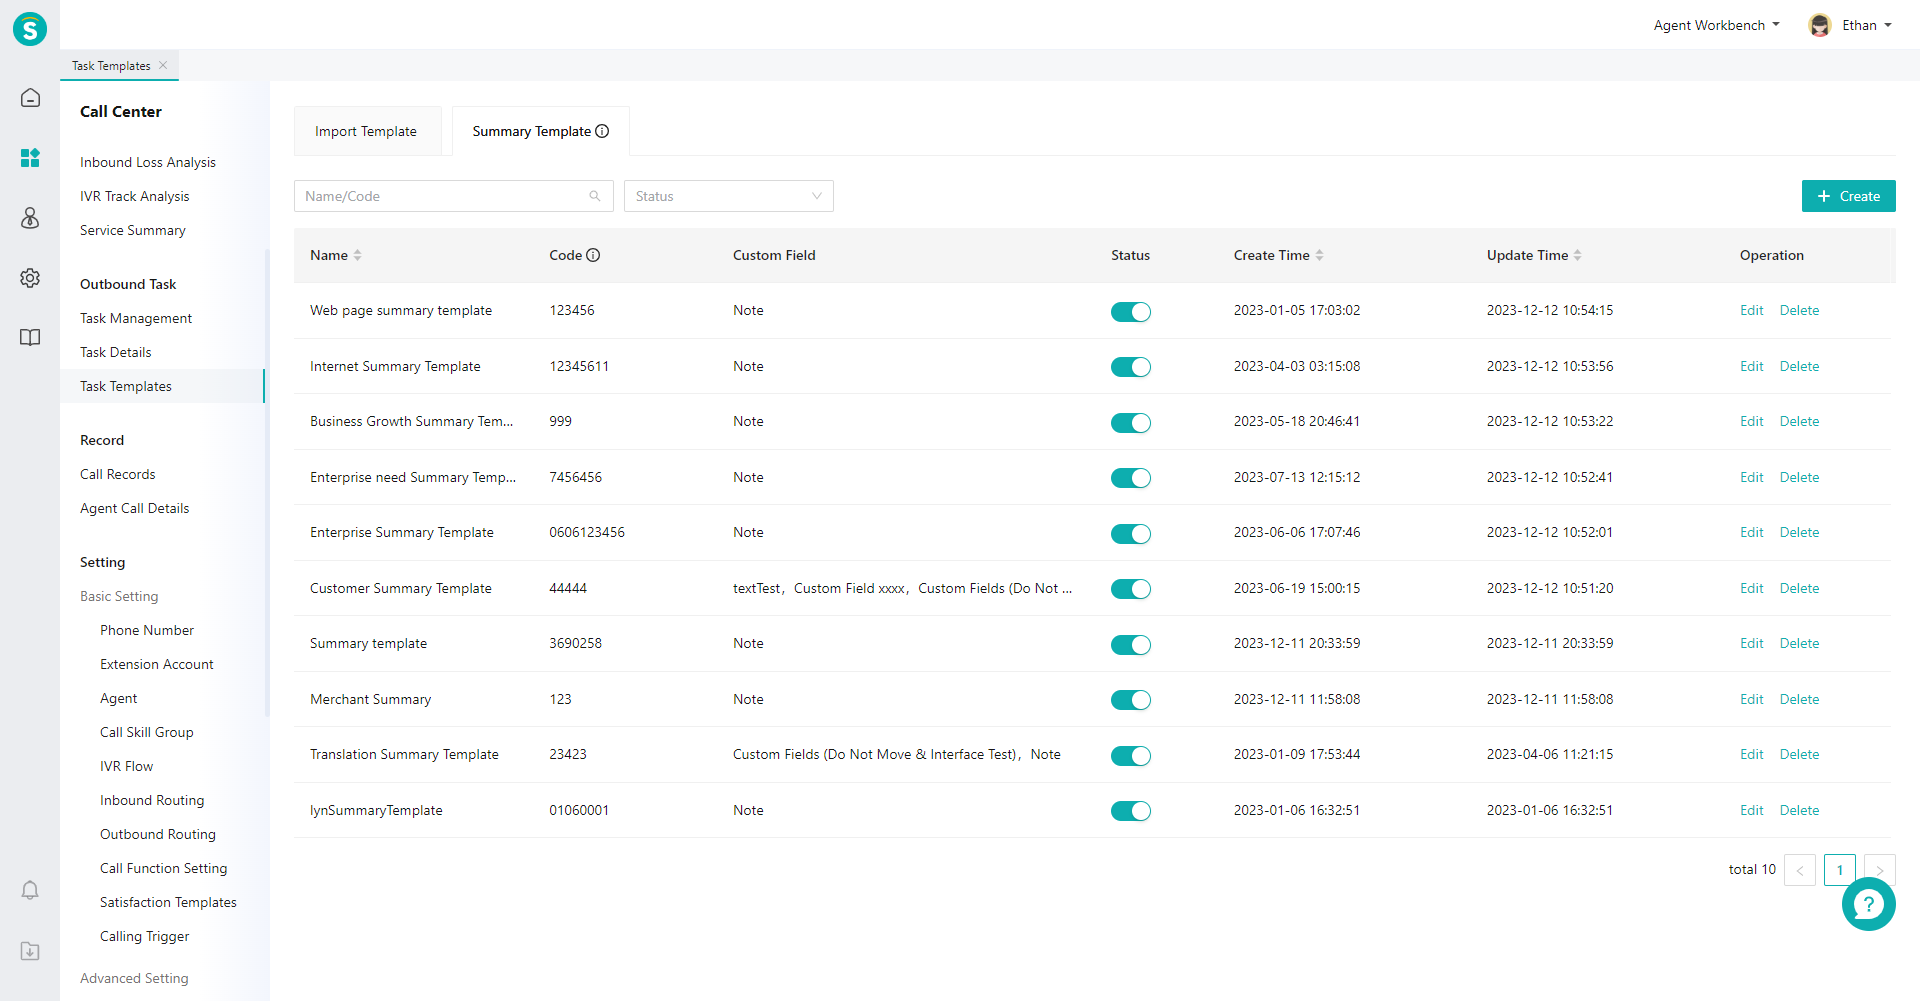This screenshot has height=1001, width=1920.
Task: Toggle status of Enterprise Summary Template
Action: click(1131, 534)
